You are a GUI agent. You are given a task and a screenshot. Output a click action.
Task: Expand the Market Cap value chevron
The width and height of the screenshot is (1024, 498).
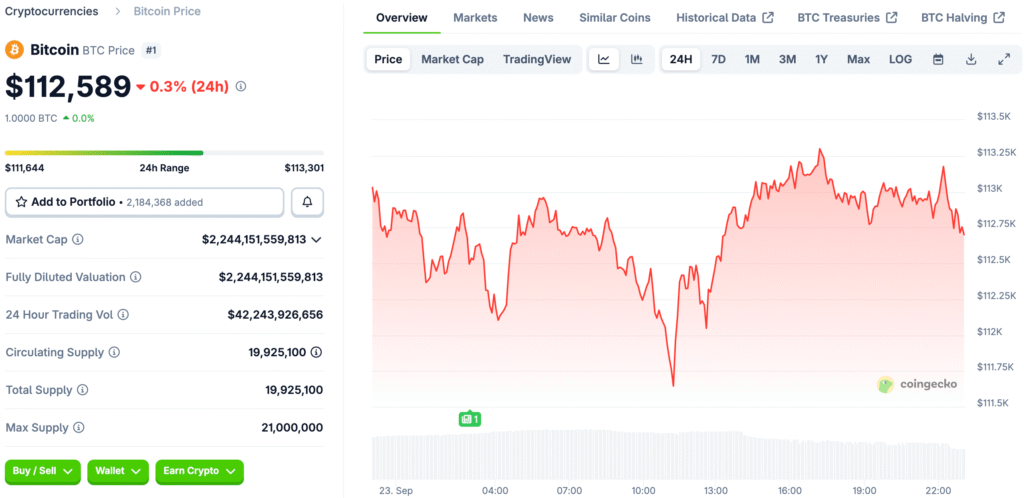316,240
